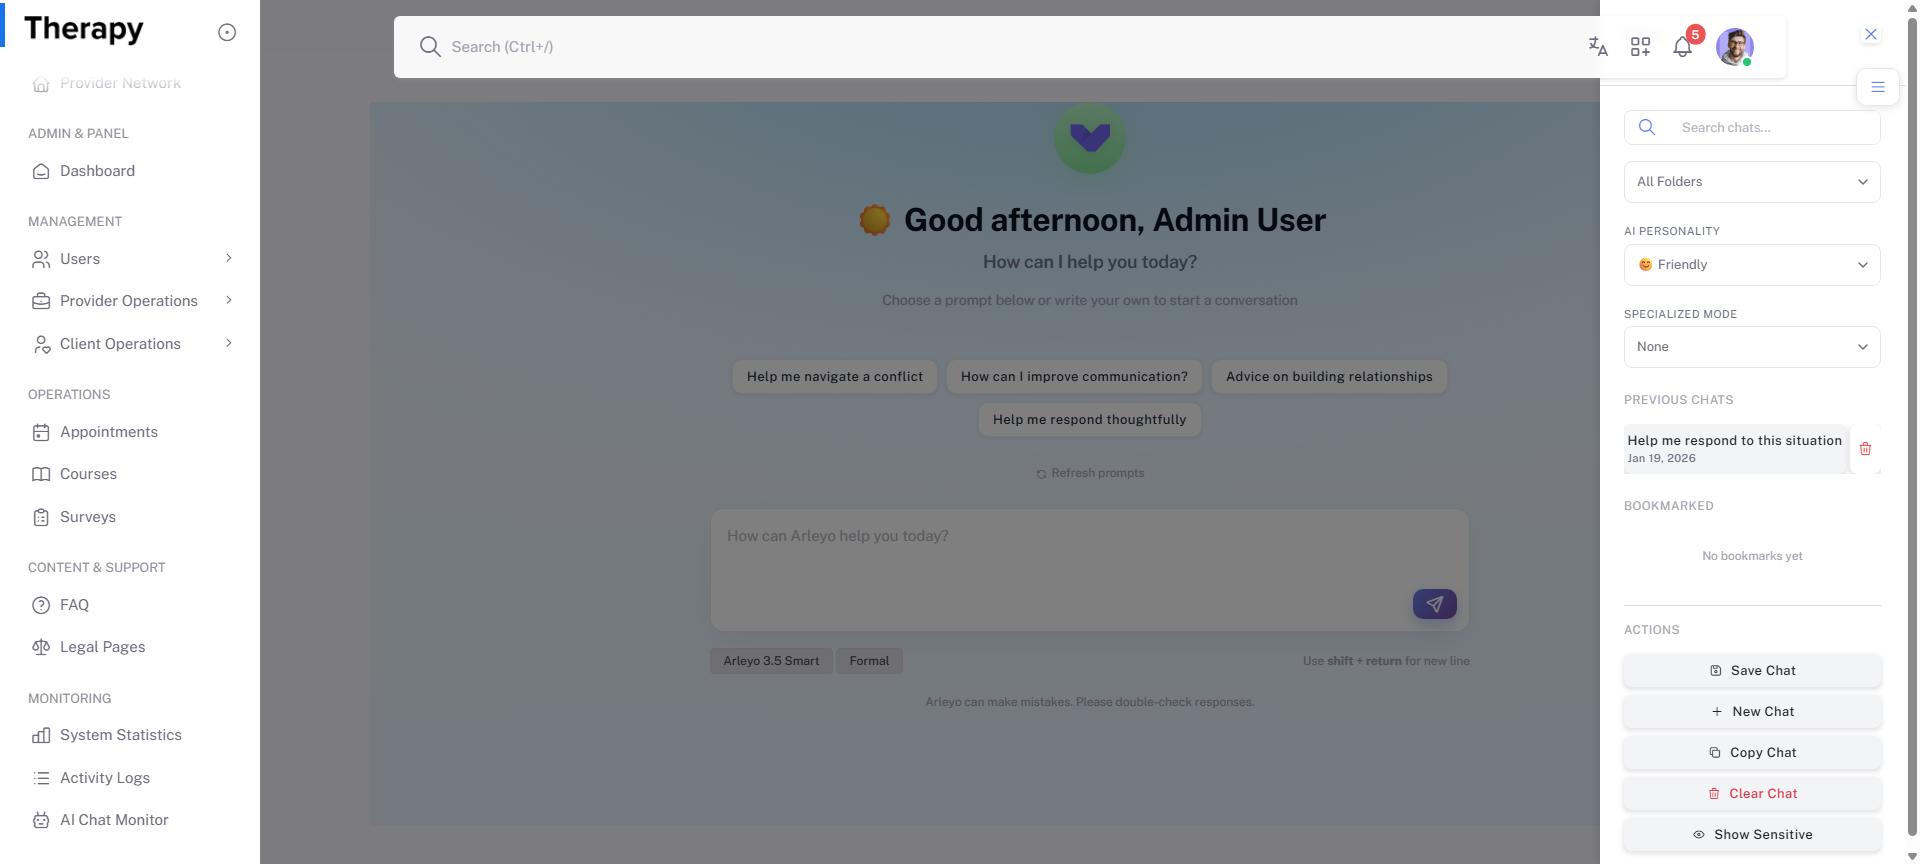Screen dimensions: 1920x864
Task: Go to Appointments page
Action: click(130, 432)
